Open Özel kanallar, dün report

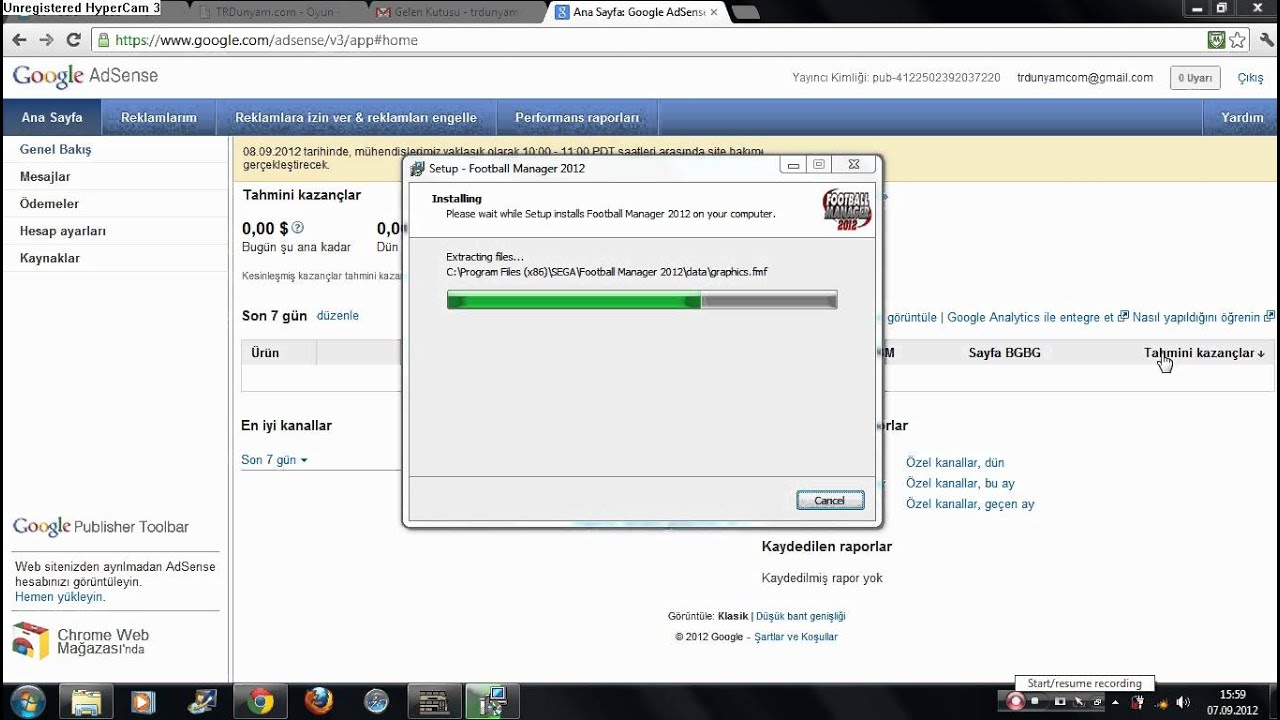coord(955,463)
